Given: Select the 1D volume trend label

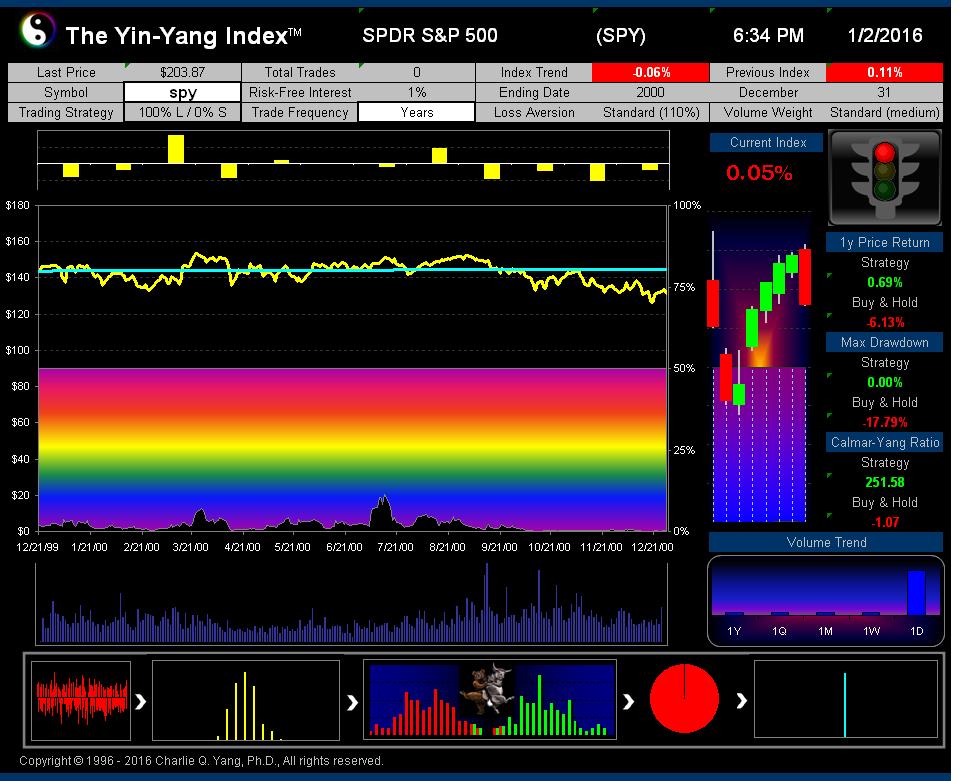Looking at the screenshot, I should pyautogui.click(x=917, y=631).
